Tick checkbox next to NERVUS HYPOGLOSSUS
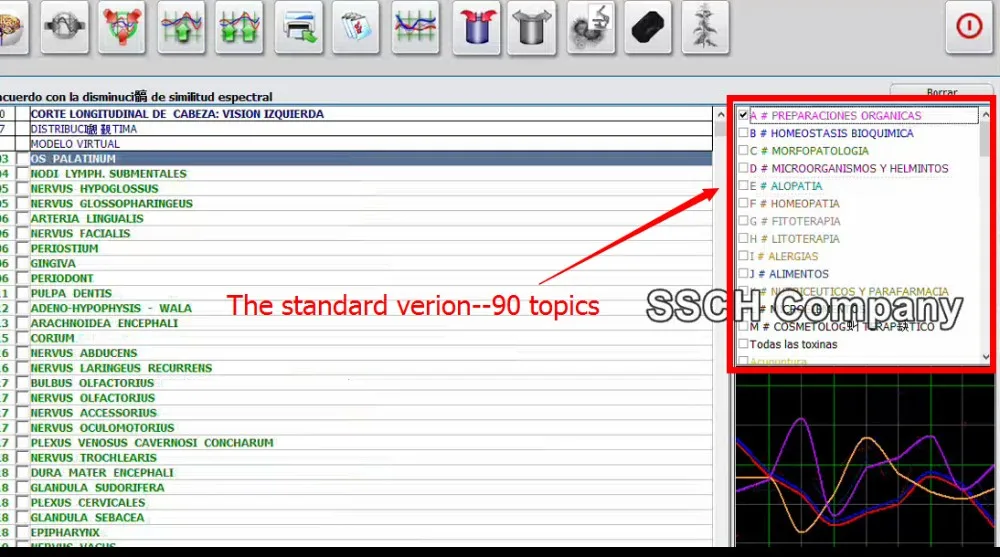Viewport: 1000px width, 557px height. tap(22, 189)
